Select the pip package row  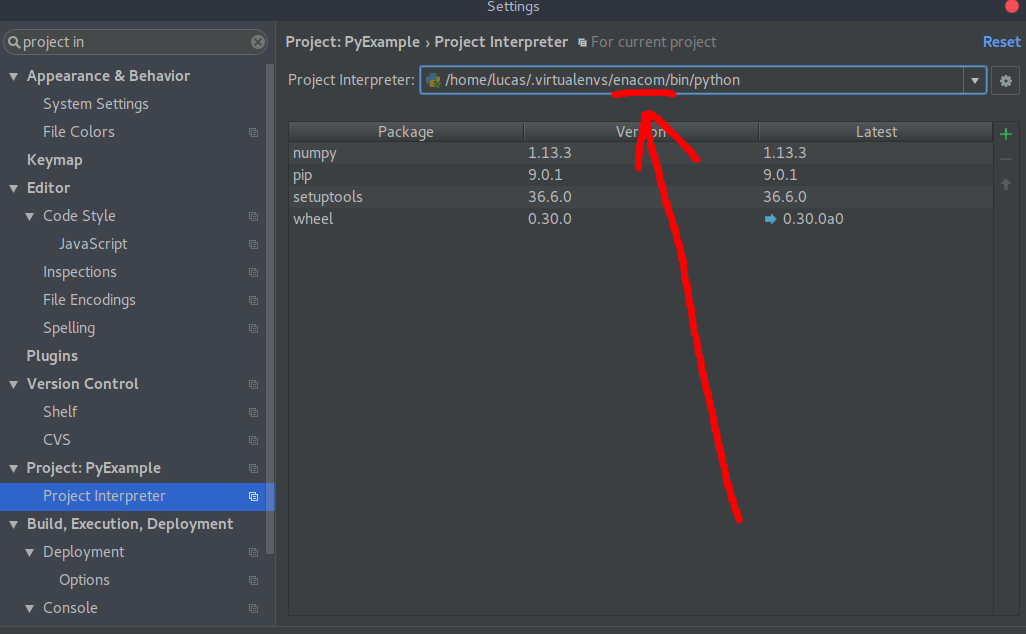coord(641,175)
